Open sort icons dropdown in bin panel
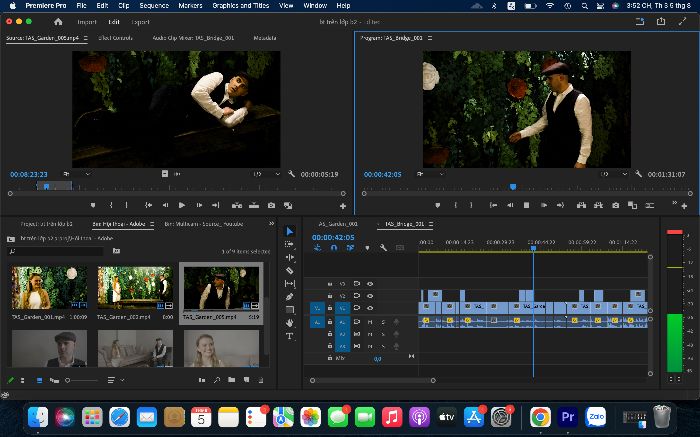Screen dimensions: 700x437 pos(116,380)
